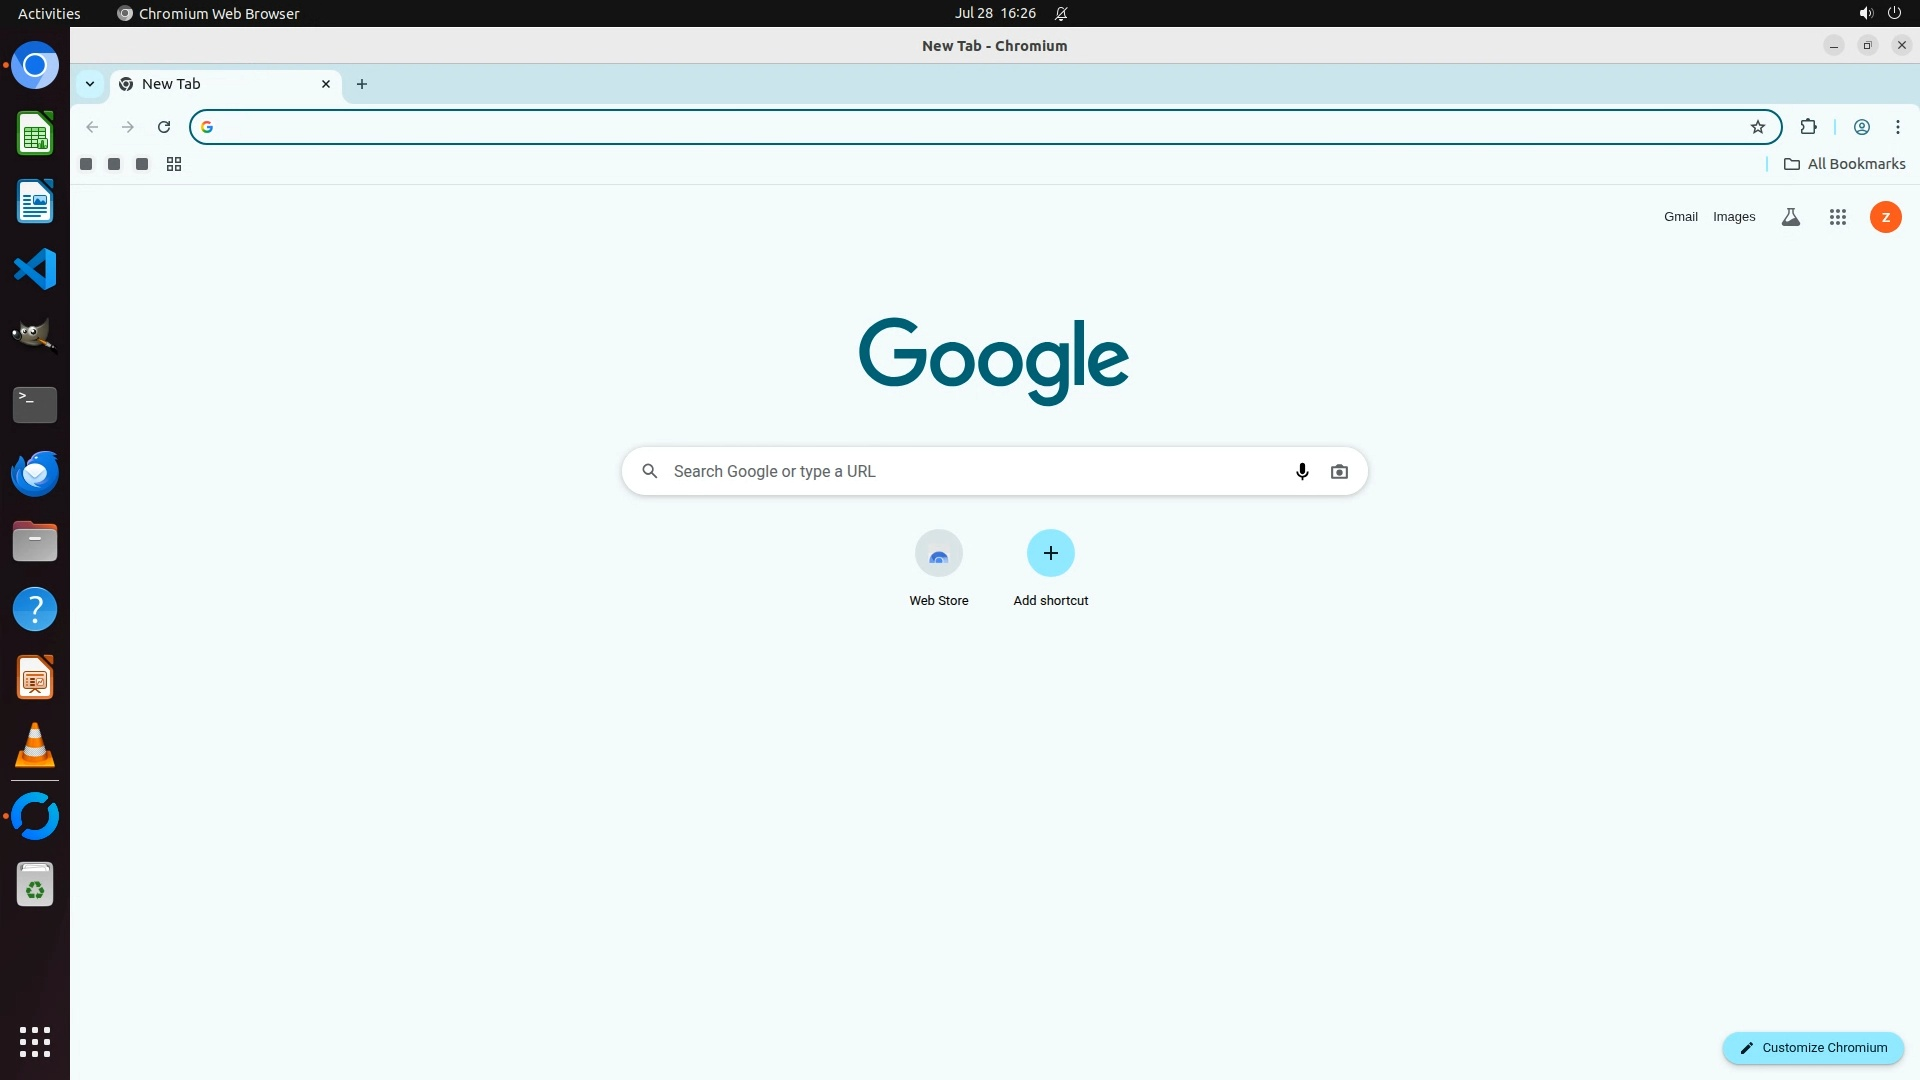1920x1080 pixels.
Task: Click the Customize Chromium button
Action: click(1812, 1047)
